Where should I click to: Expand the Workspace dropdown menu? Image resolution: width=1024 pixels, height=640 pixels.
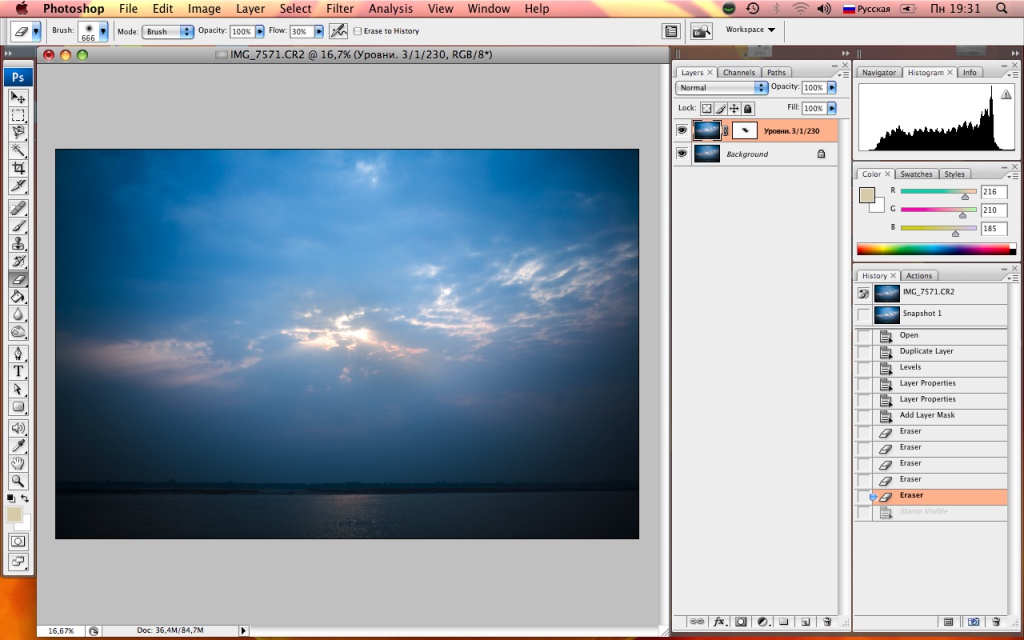(x=750, y=30)
